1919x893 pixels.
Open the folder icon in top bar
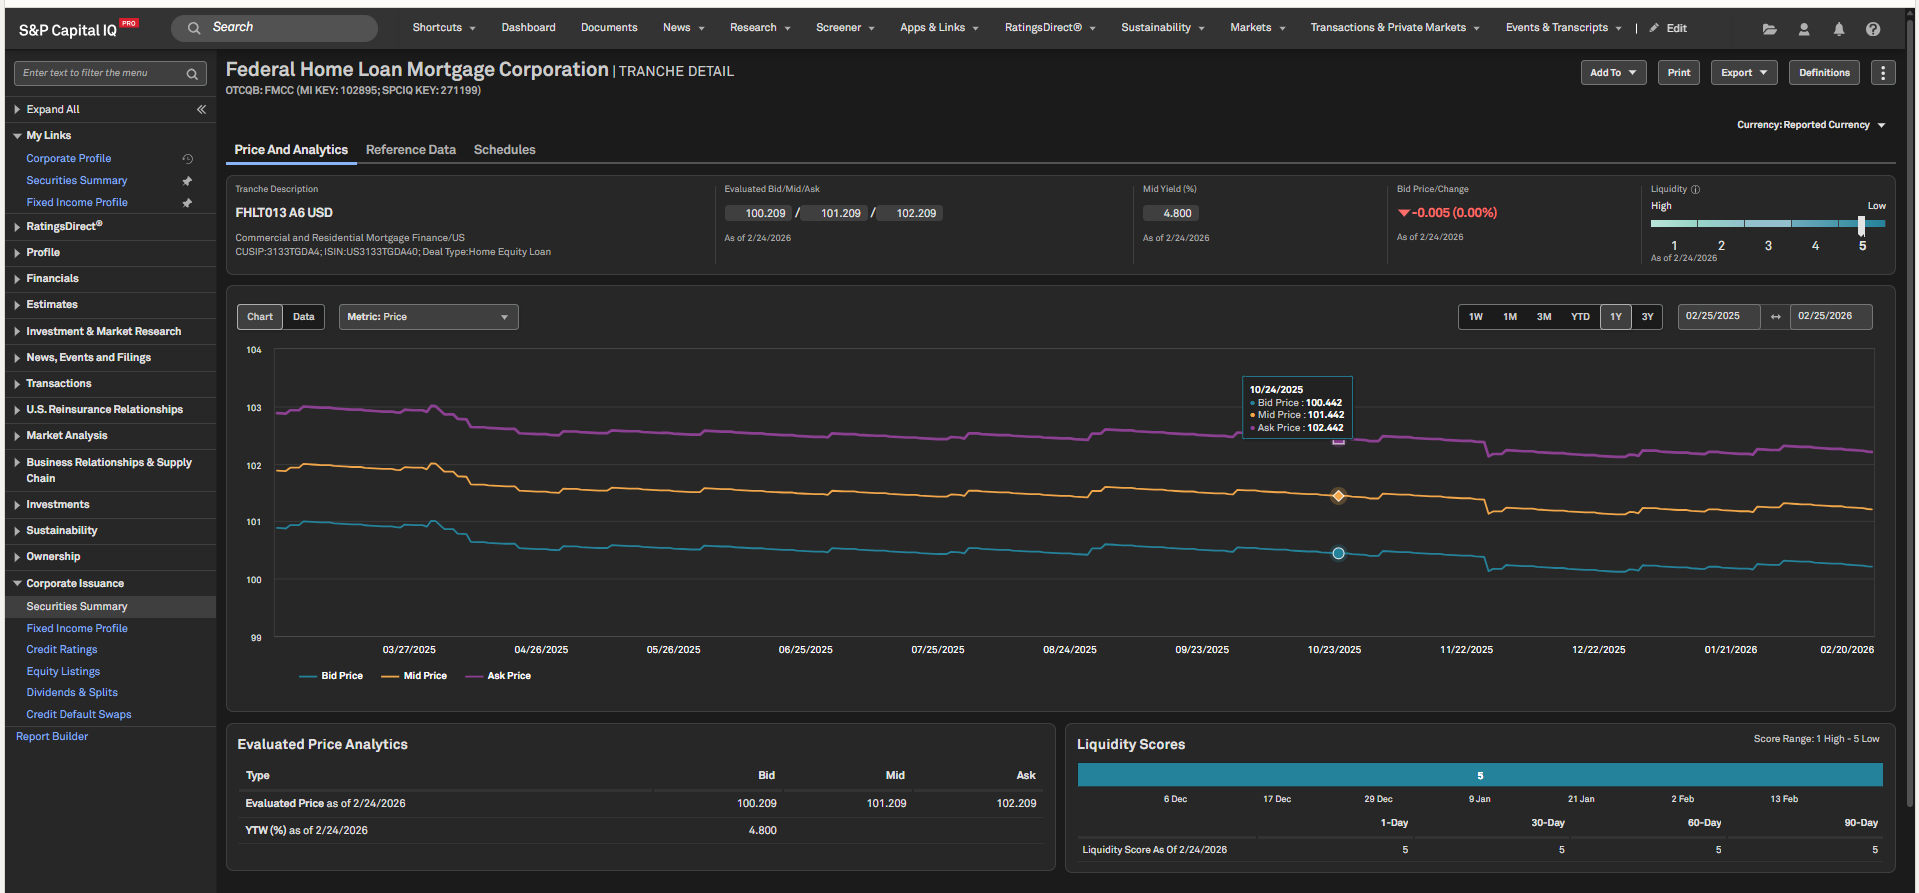pos(1769,29)
